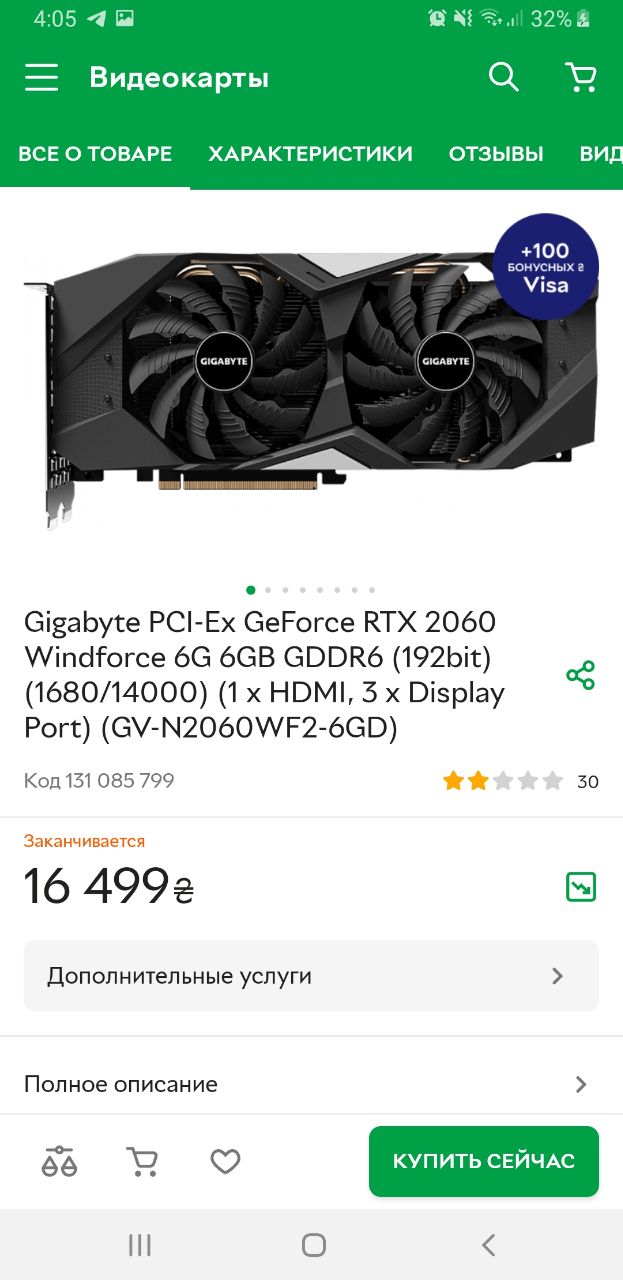Switch to Характеристики tab
This screenshot has width=623, height=1280.
[310, 154]
